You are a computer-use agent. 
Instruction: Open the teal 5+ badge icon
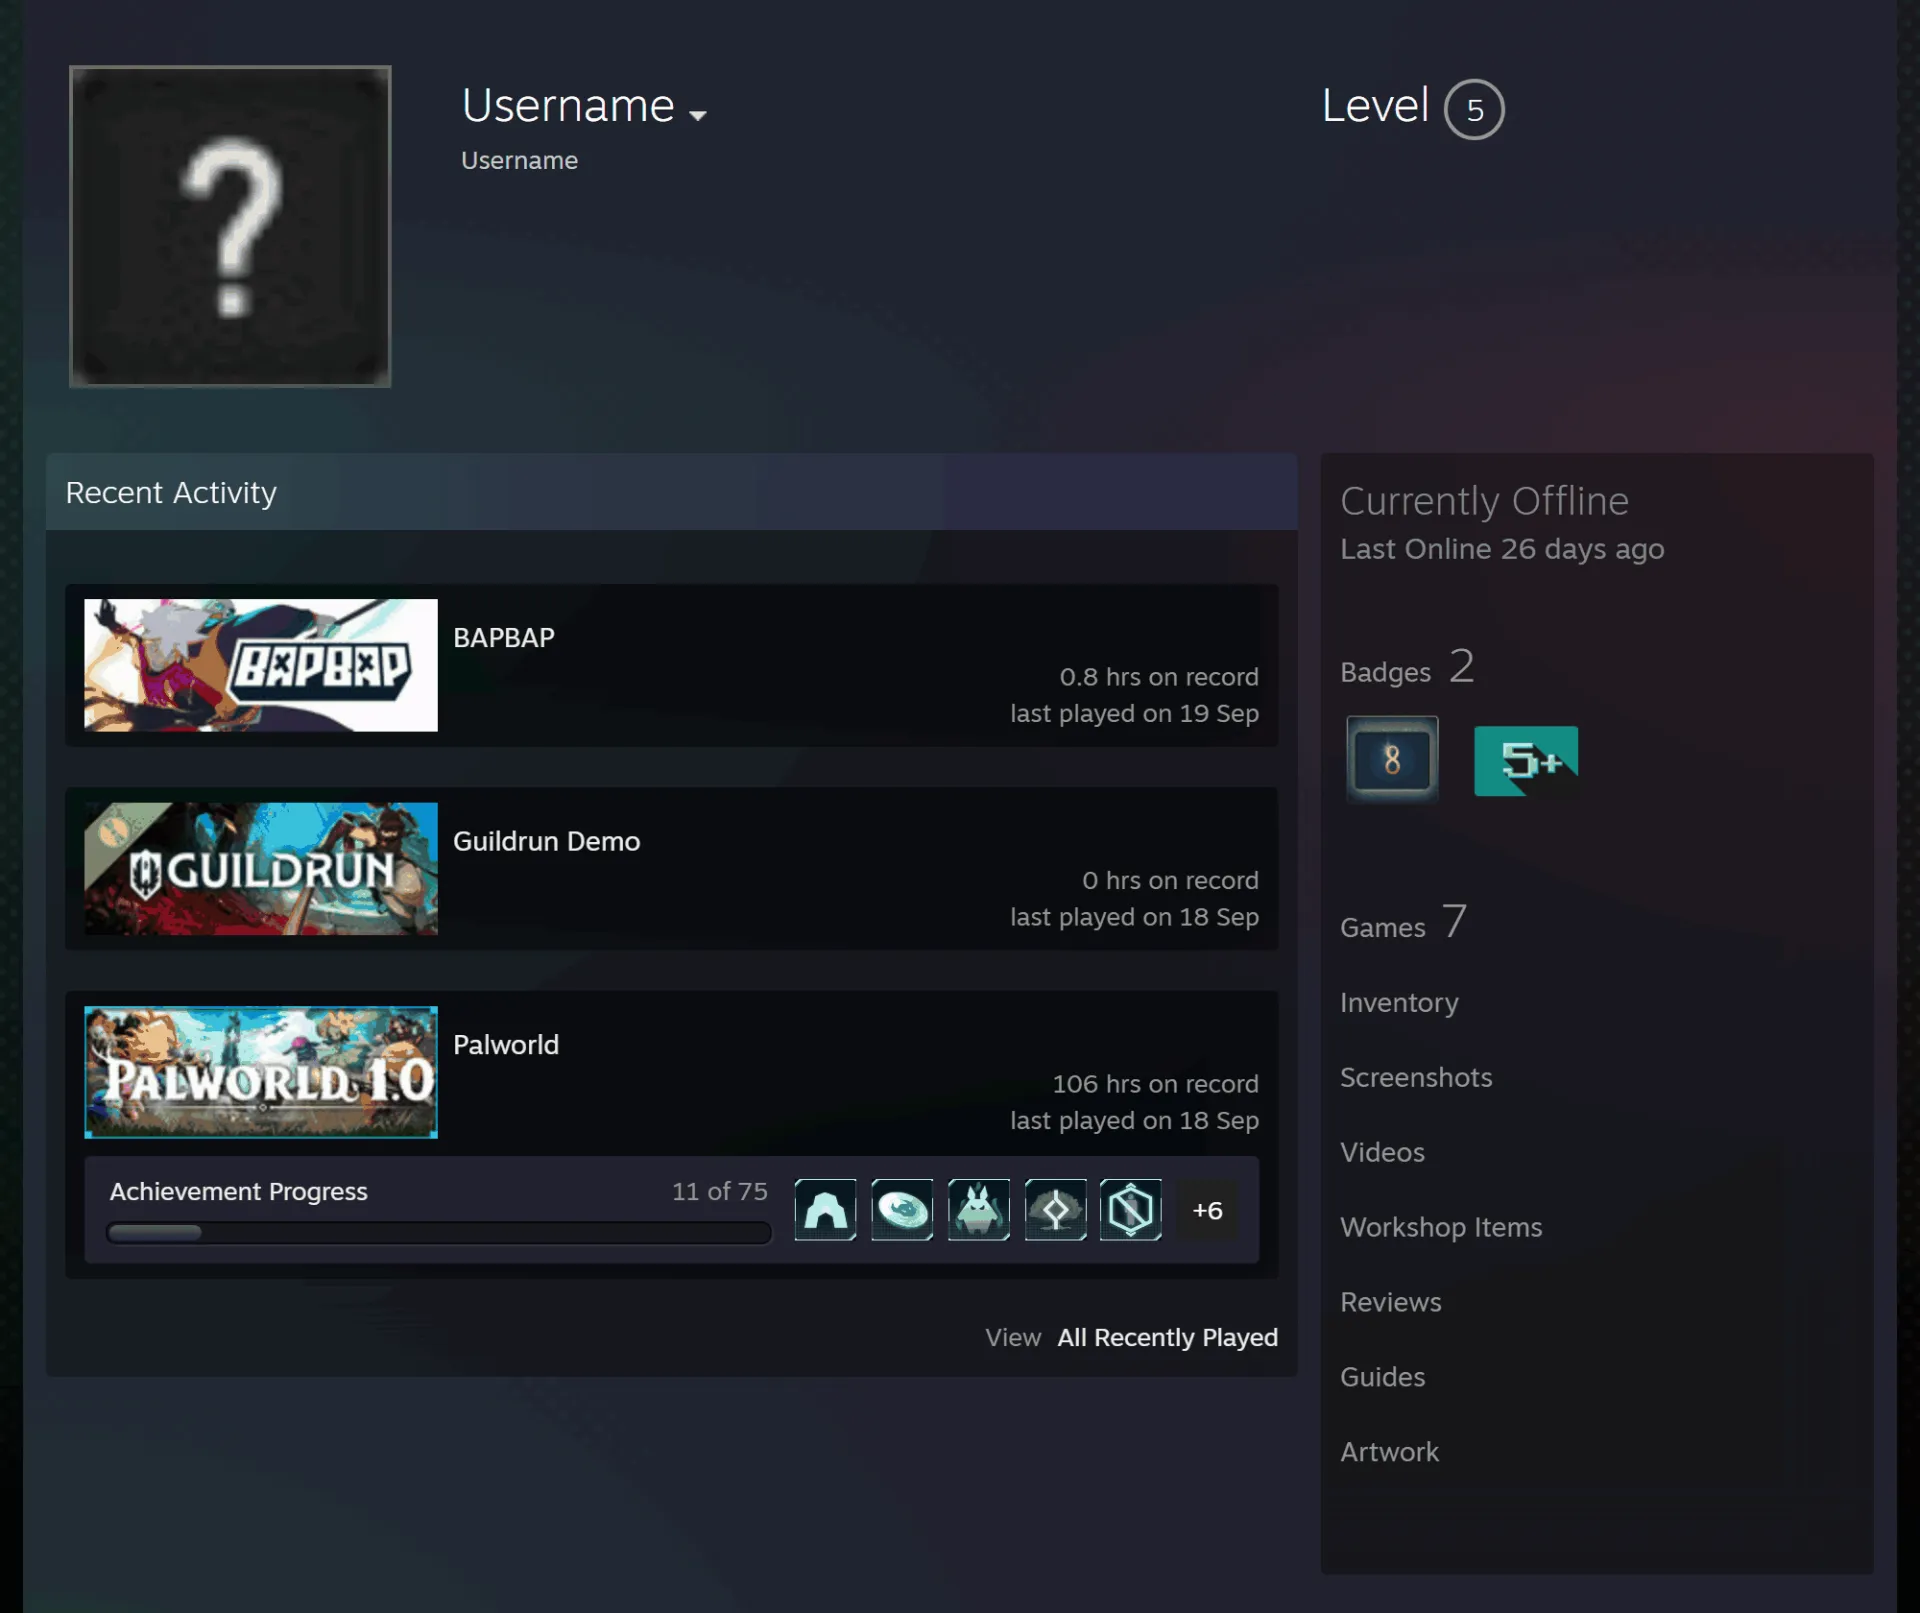(x=1526, y=761)
